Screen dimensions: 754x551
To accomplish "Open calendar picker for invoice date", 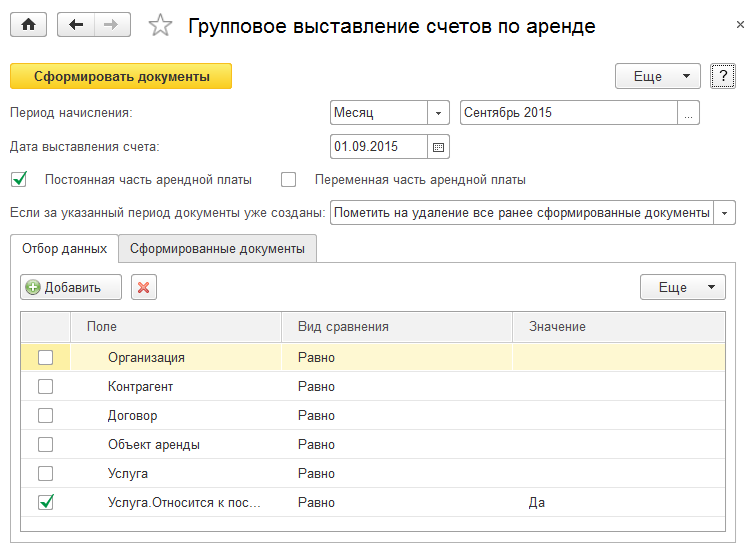I will pos(438,147).
